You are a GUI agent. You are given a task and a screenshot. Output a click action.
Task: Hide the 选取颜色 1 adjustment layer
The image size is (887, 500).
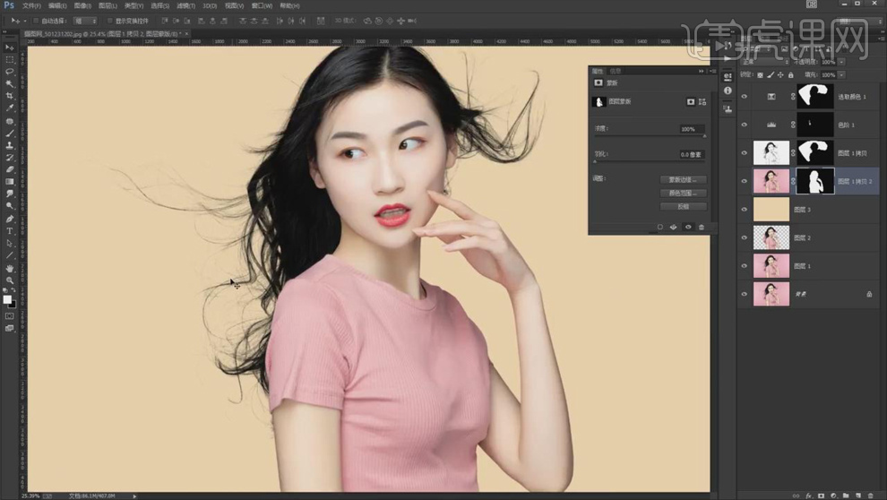tap(744, 97)
